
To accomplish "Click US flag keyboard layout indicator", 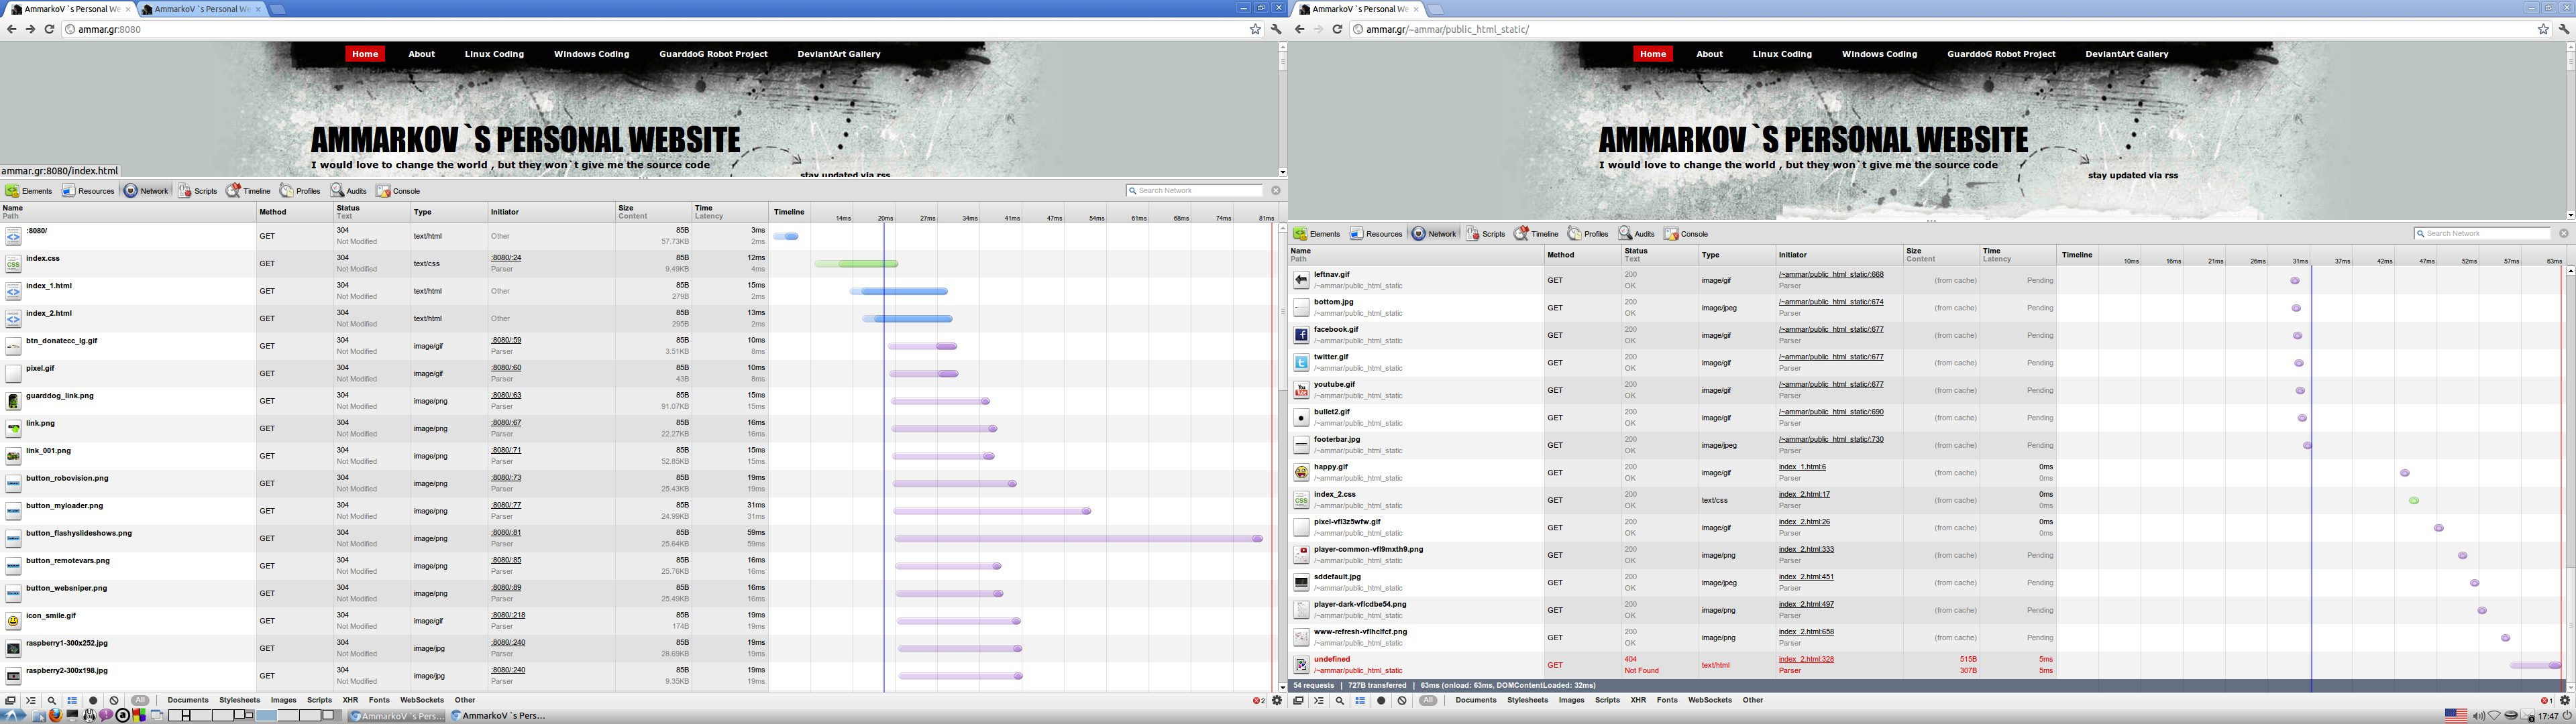I will click(2456, 716).
